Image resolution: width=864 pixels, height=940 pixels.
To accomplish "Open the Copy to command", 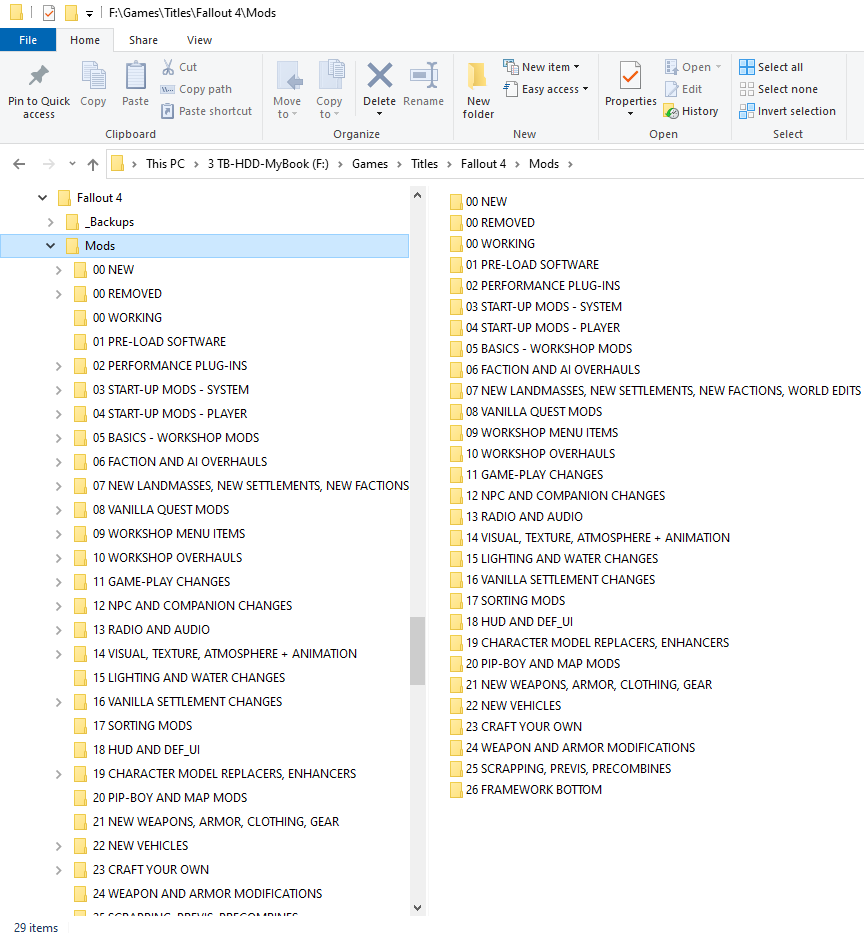I will tap(329, 90).
